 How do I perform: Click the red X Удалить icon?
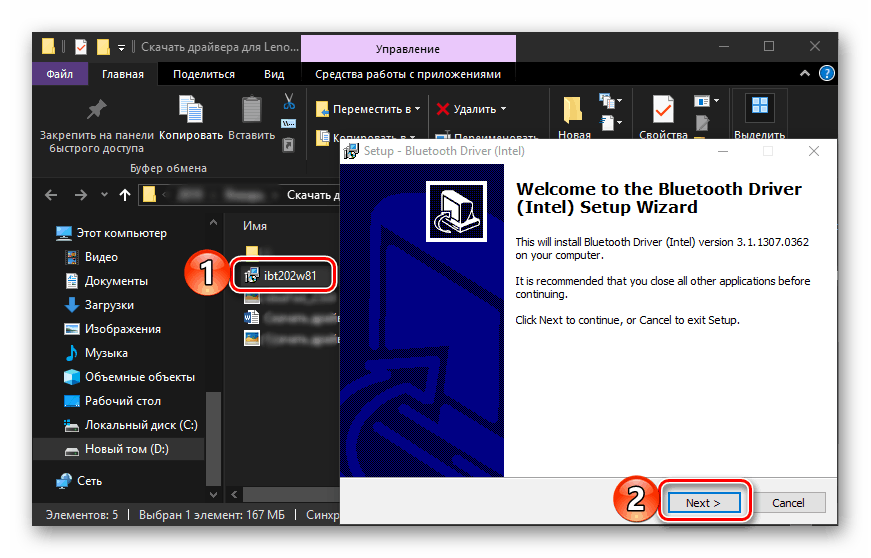click(443, 109)
